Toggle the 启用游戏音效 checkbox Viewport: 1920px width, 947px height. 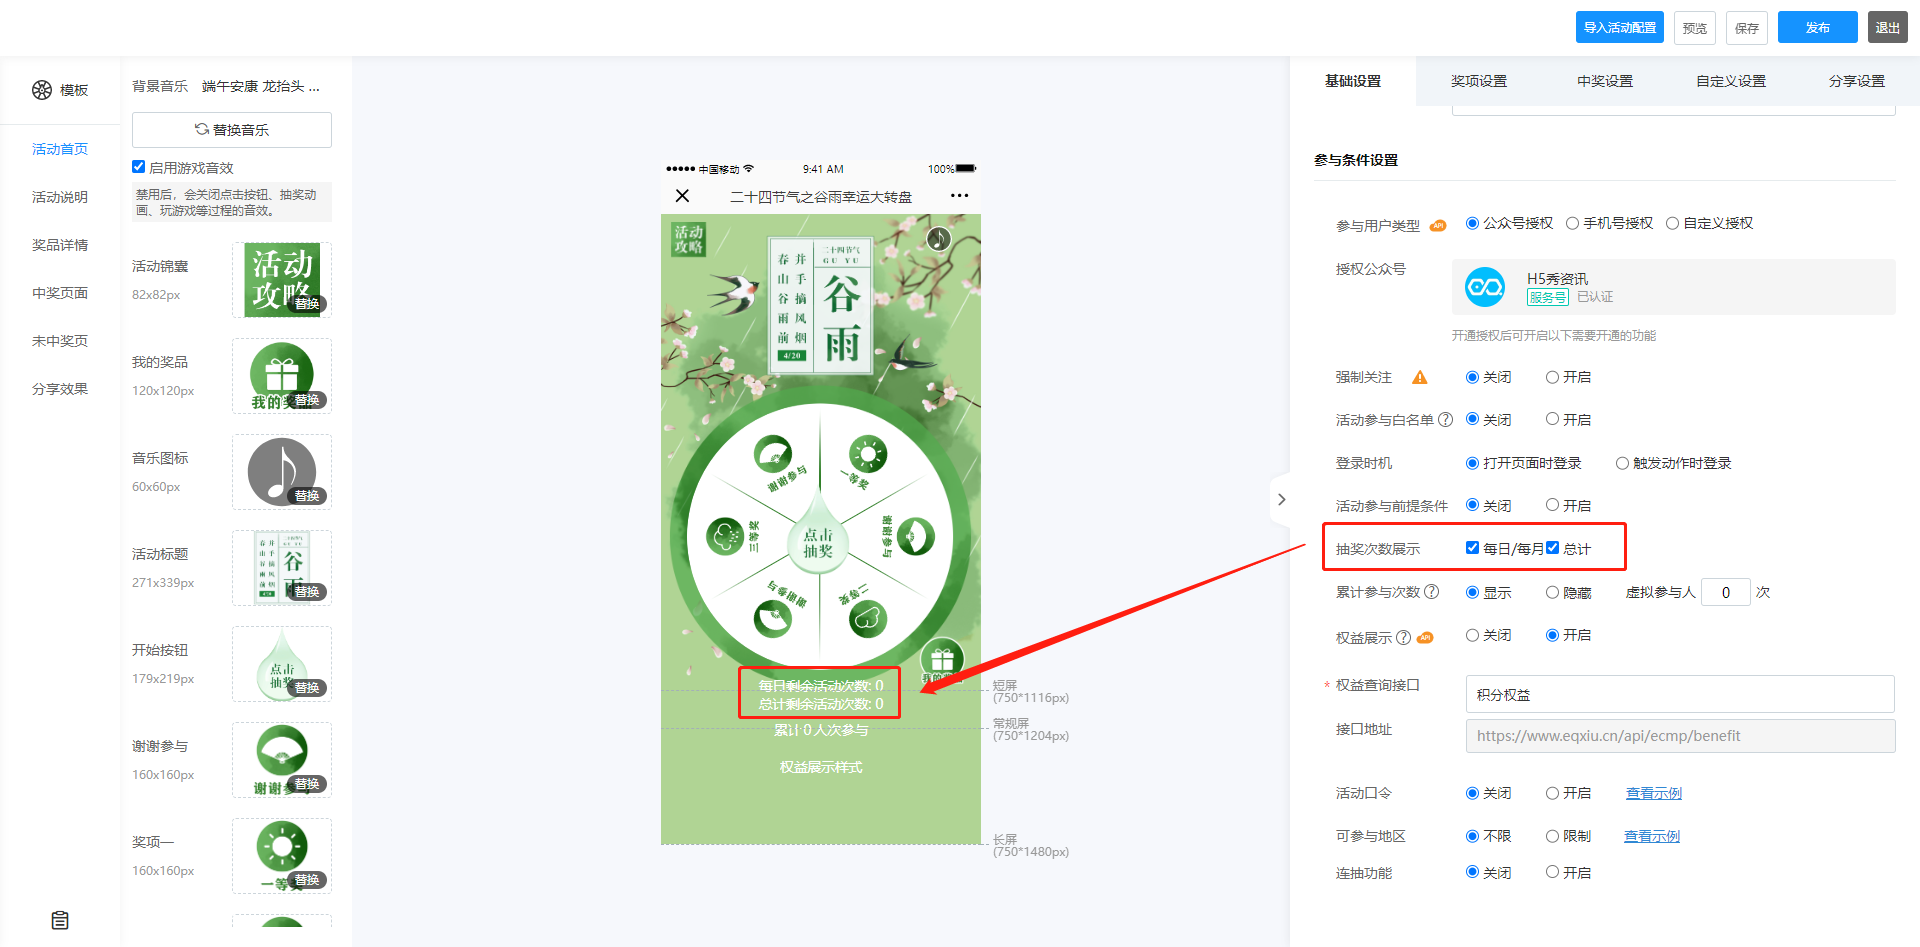139,167
